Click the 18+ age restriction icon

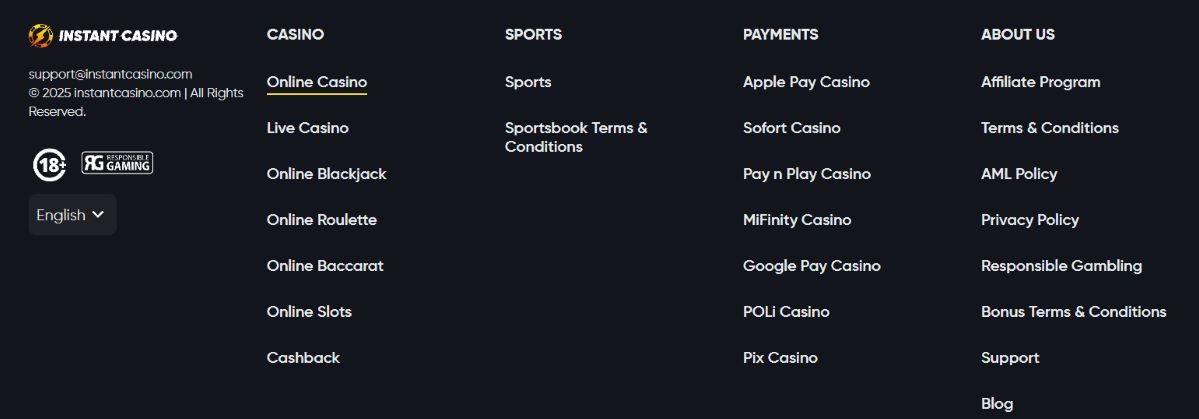50,164
